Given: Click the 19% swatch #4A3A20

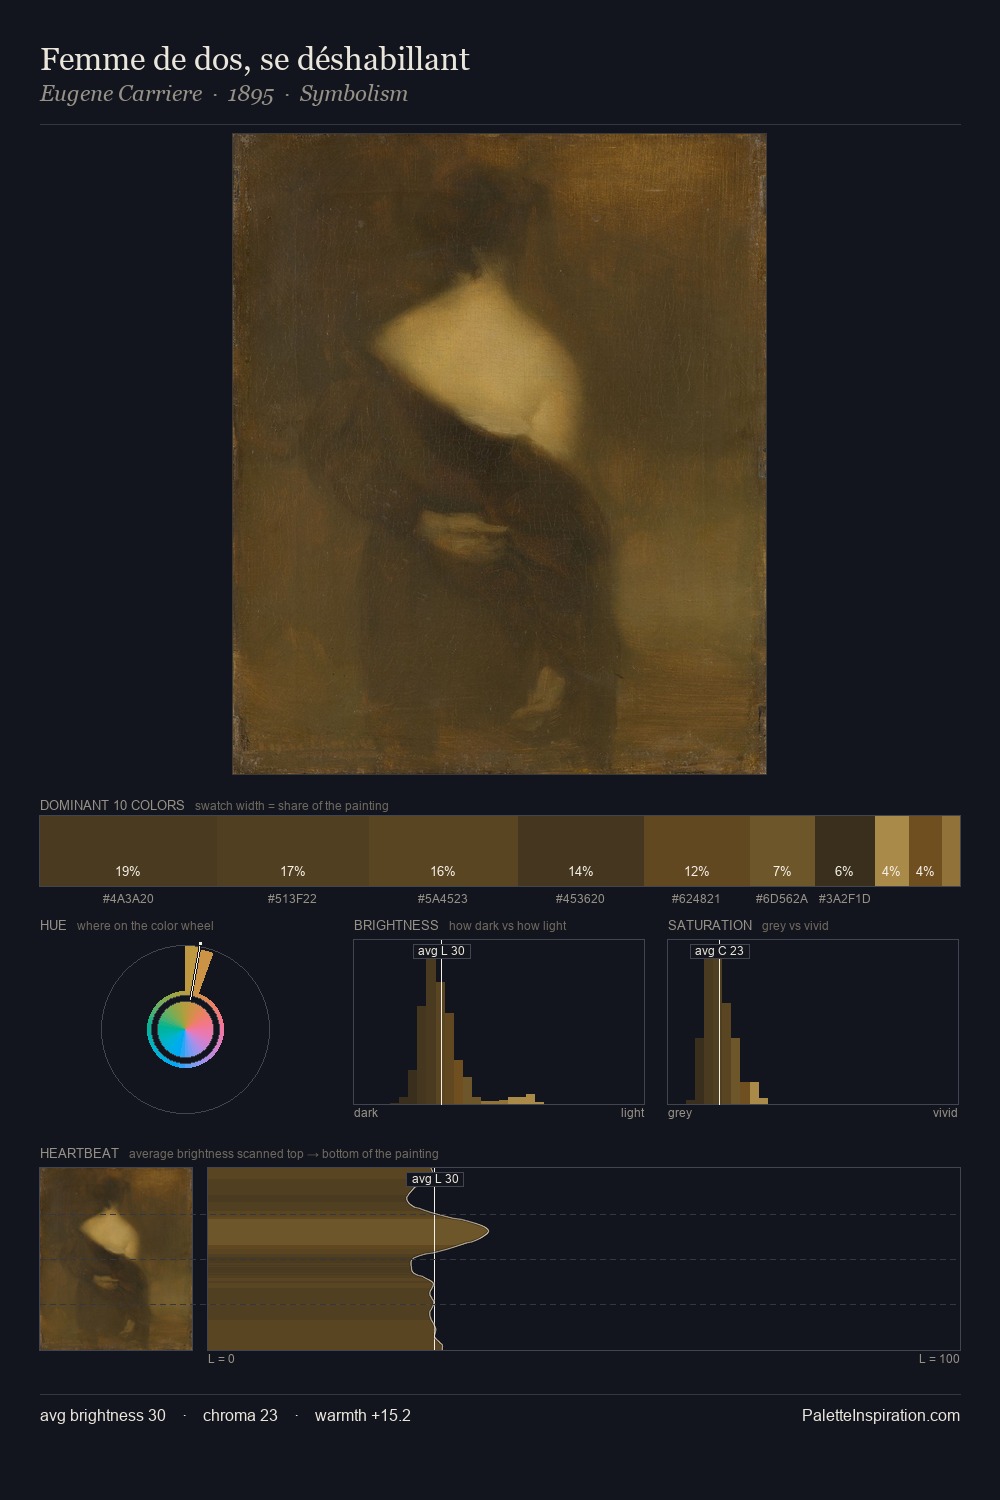Looking at the screenshot, I should tap(128, 851).
